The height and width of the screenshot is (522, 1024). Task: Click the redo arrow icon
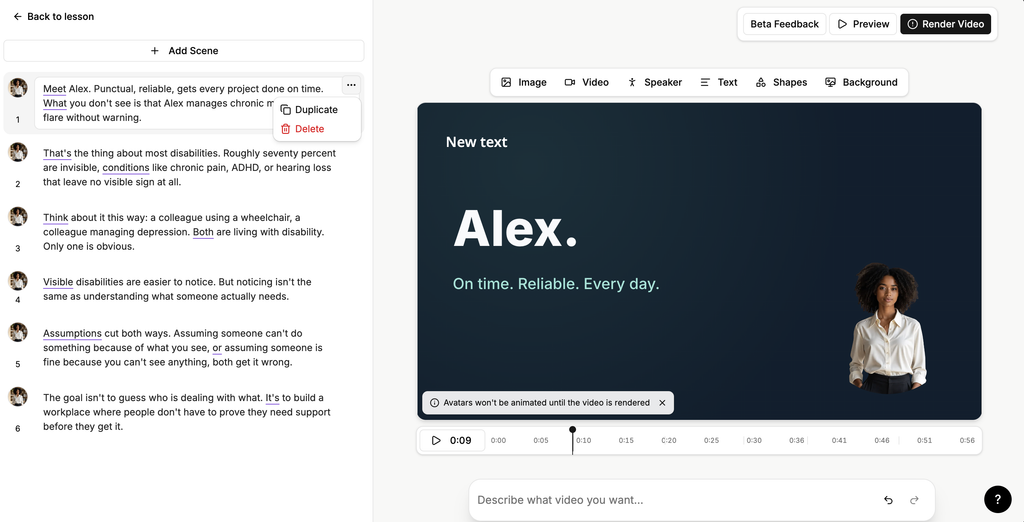click(x=914, y=500)
